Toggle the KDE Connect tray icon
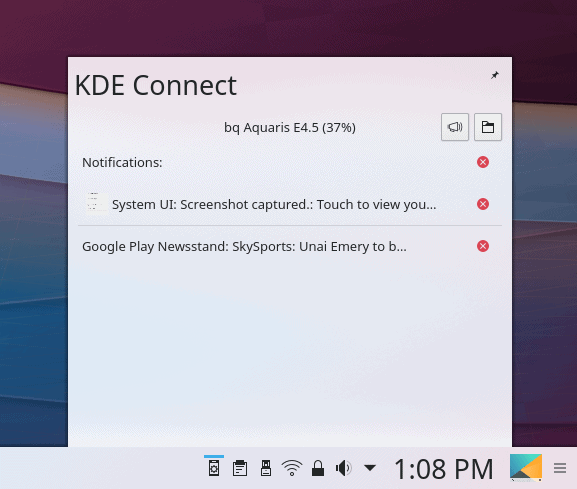Image resolution: width=577 pixels, height=489 pixels. click(x=214, y=468)
